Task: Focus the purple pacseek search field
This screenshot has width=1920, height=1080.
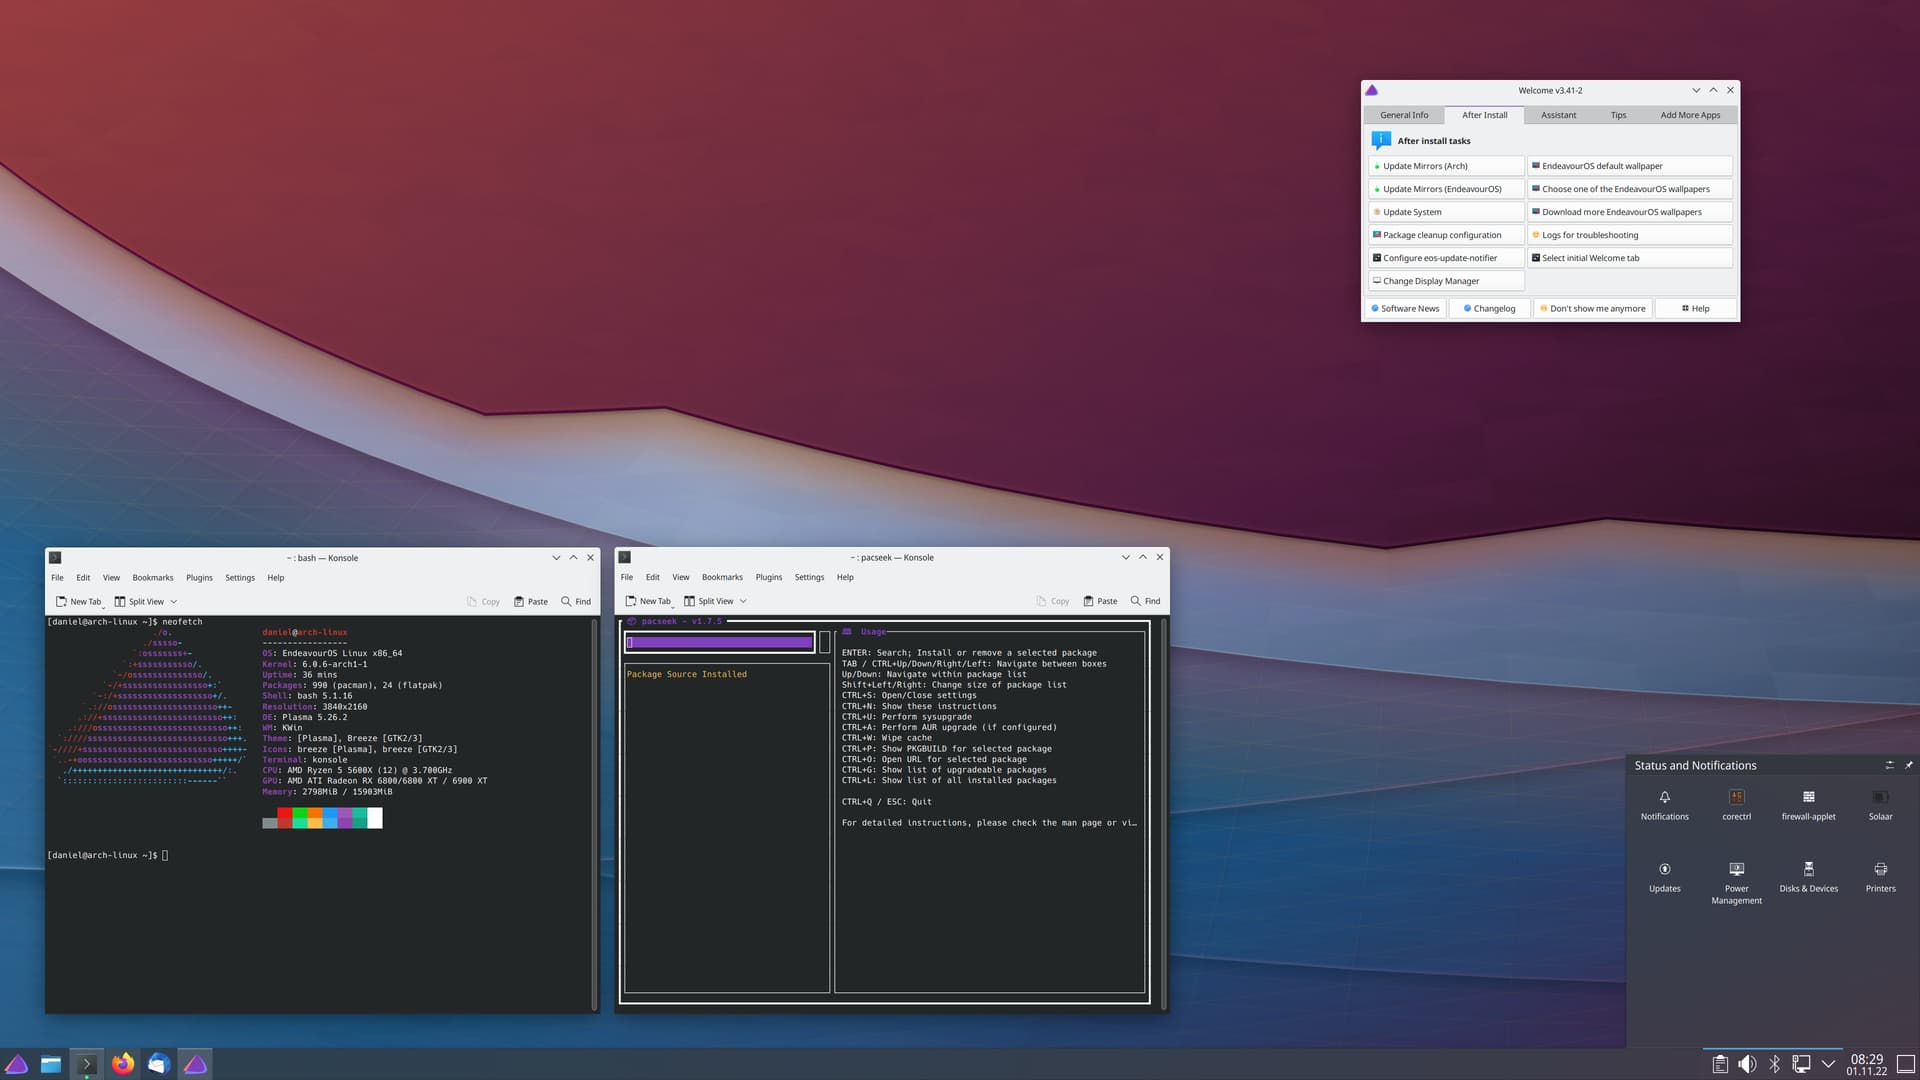Action: 720,643
